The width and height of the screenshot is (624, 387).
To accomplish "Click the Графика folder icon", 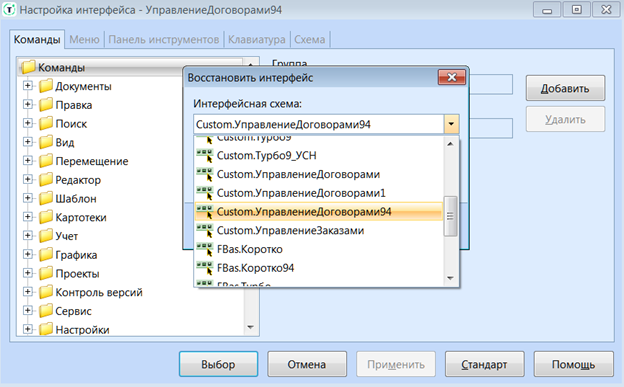I will point(46,254).
